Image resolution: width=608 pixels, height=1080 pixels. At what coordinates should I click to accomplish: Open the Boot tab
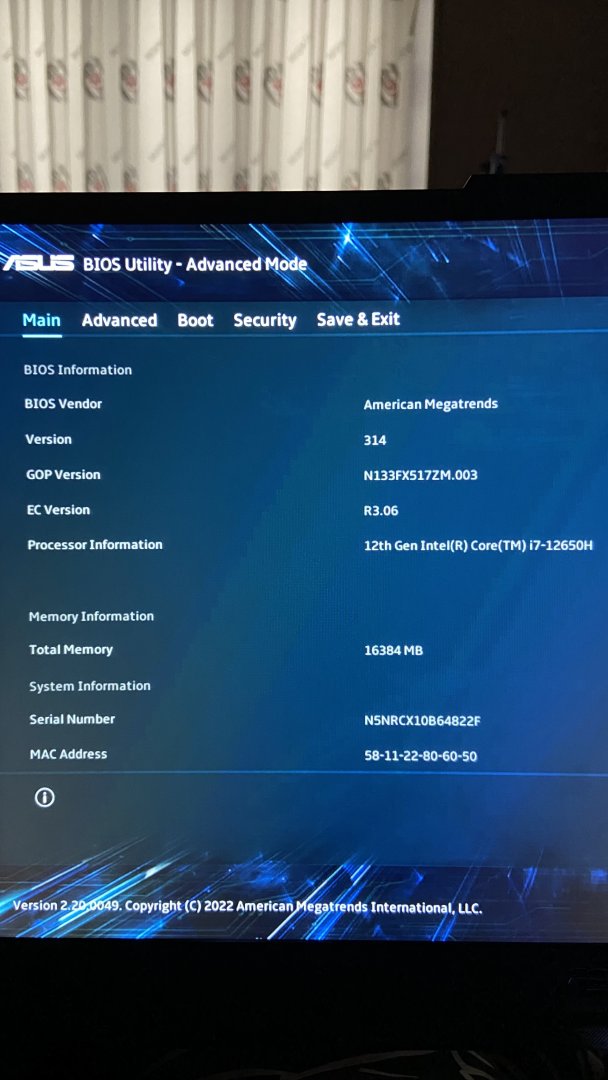196,320
